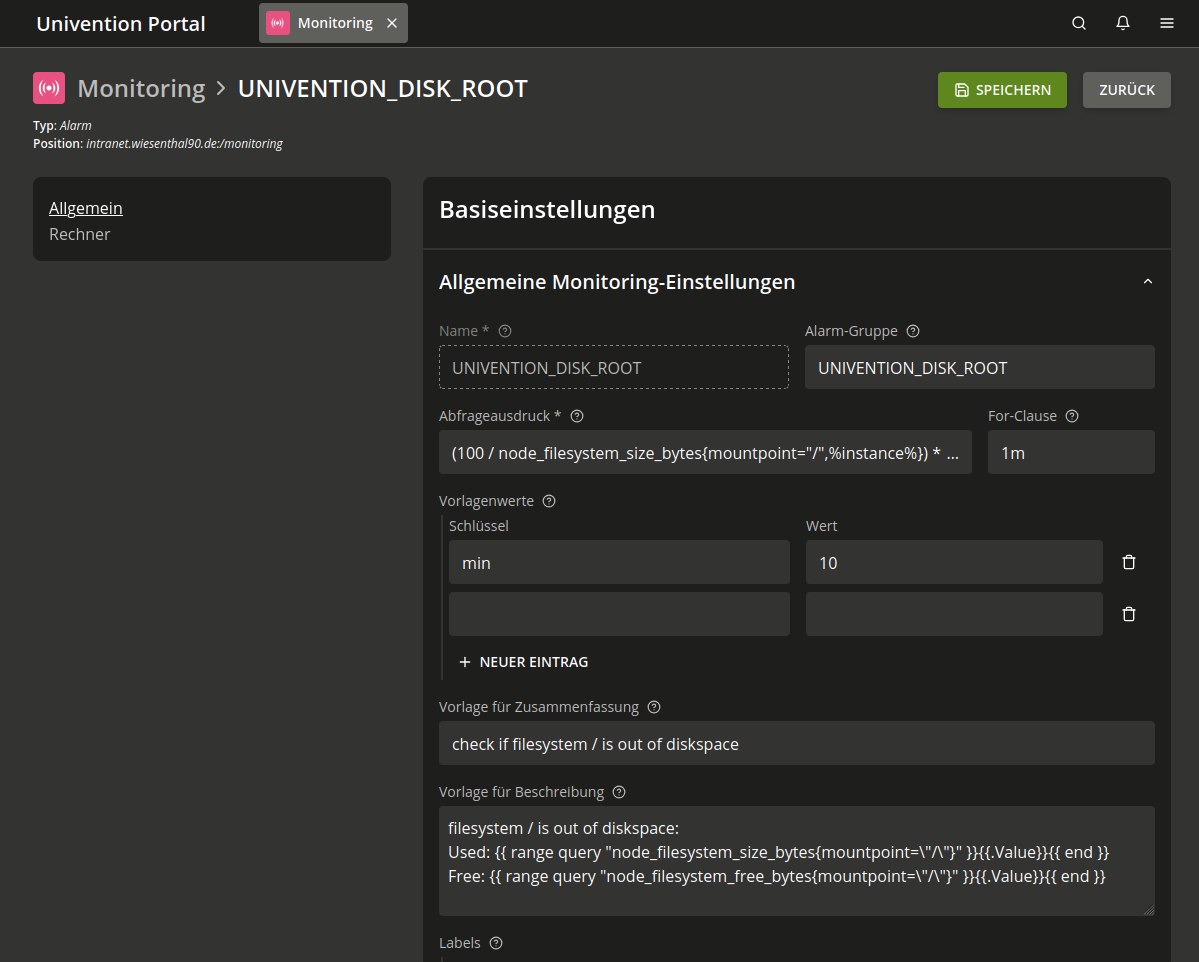The height and width of the screenshot is (962, 1199).
Task: Click the empty Wert field
Action: click(954, 614)
